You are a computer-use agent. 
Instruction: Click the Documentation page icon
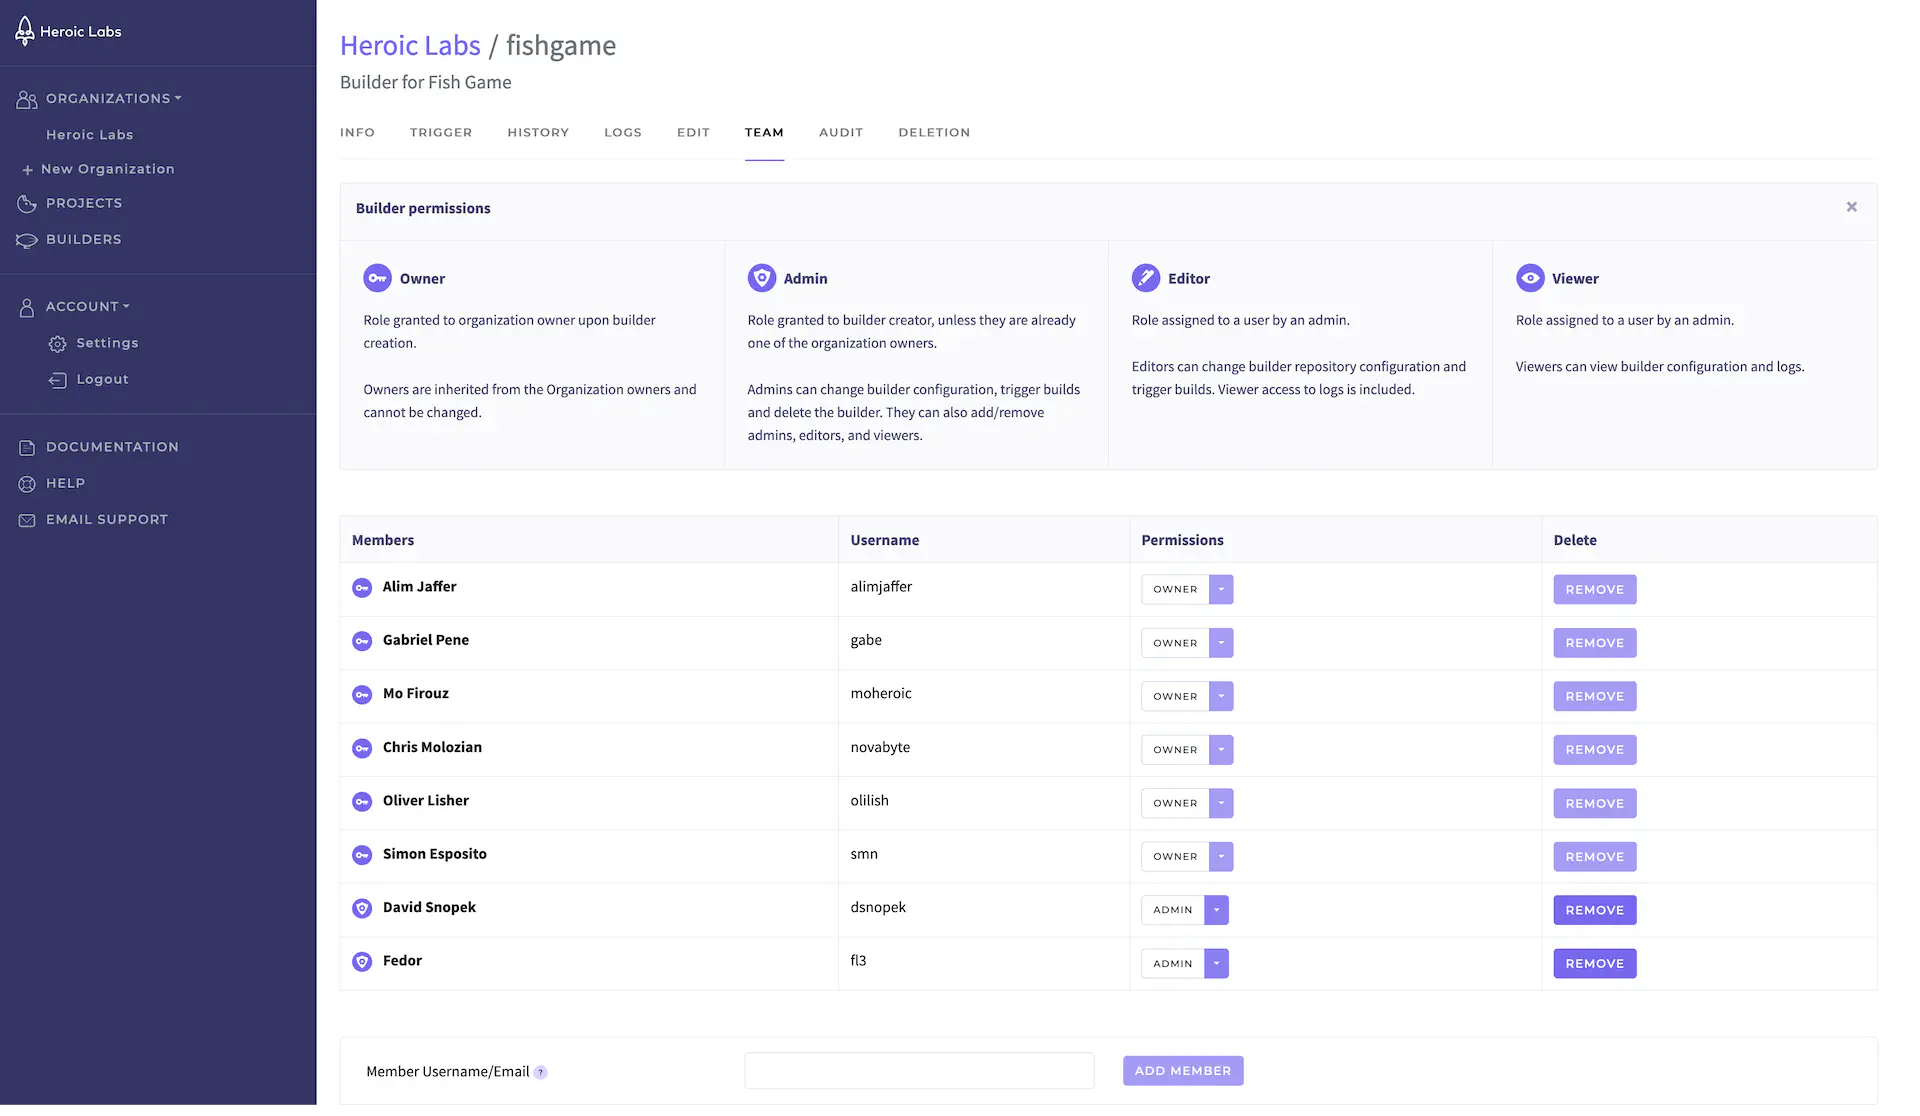[x=27, y=448]
